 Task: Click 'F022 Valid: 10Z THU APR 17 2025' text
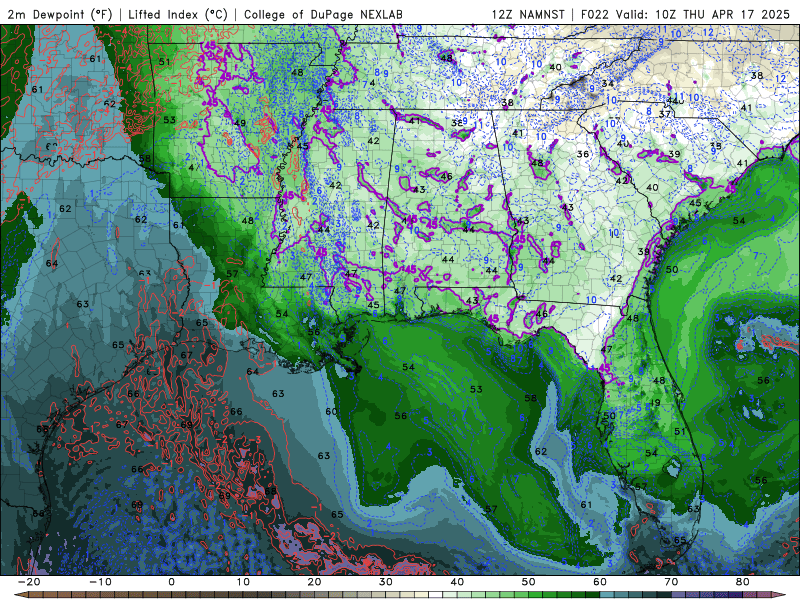(685, 14)
